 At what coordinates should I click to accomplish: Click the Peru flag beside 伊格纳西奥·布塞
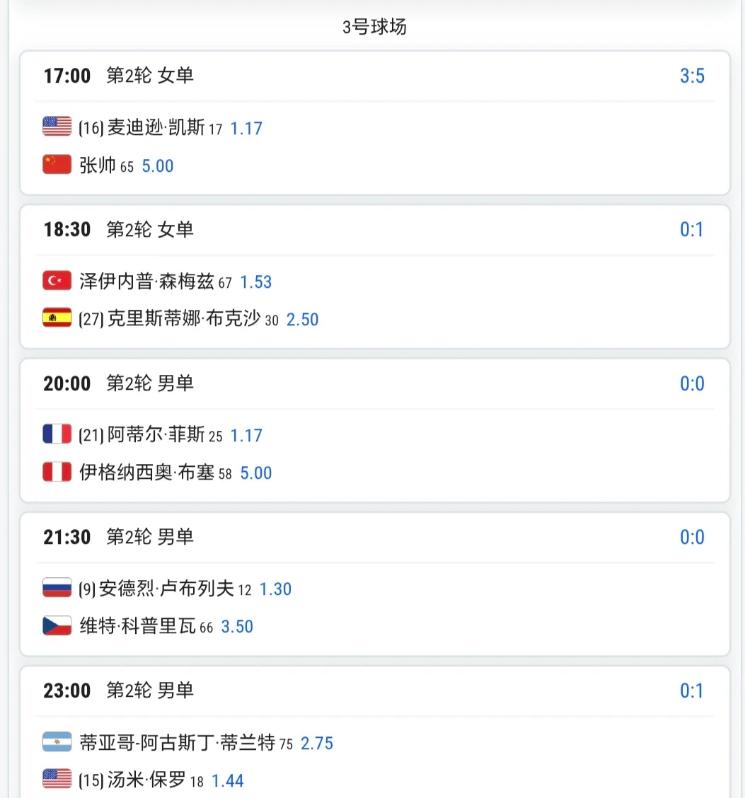pyautogui.click(x=57, y=472)
